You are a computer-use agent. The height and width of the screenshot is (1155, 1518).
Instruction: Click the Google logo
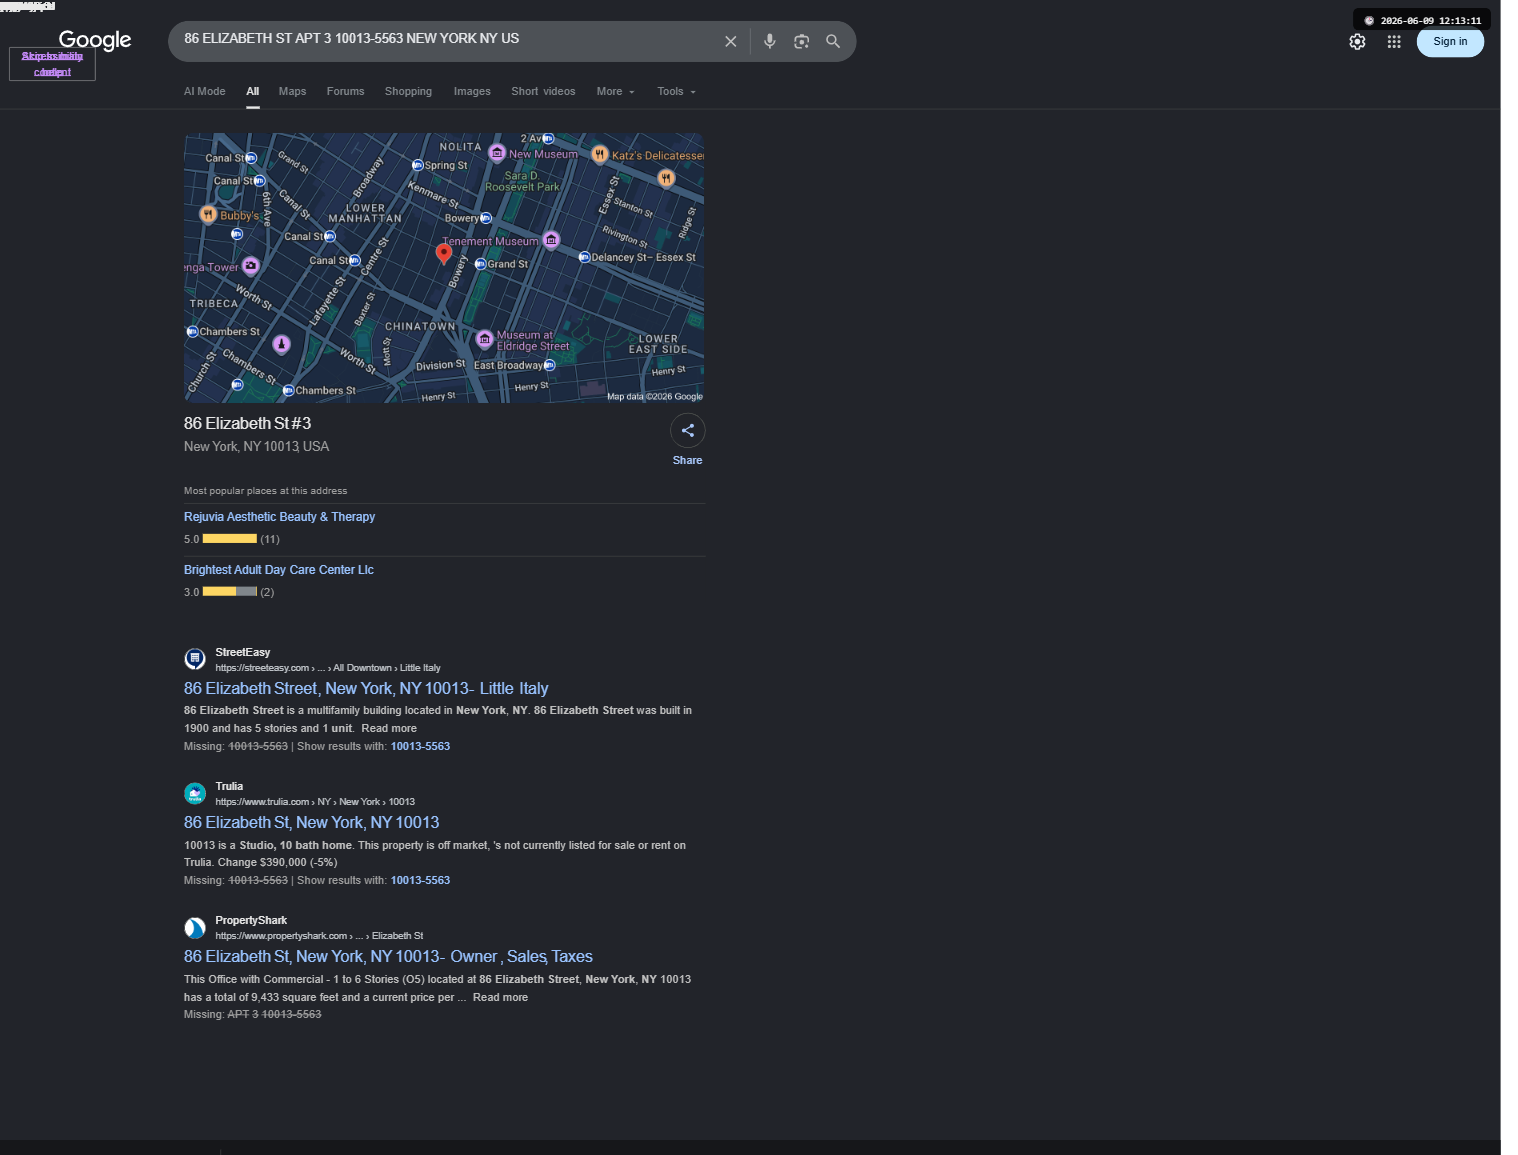tap(95, 40)
